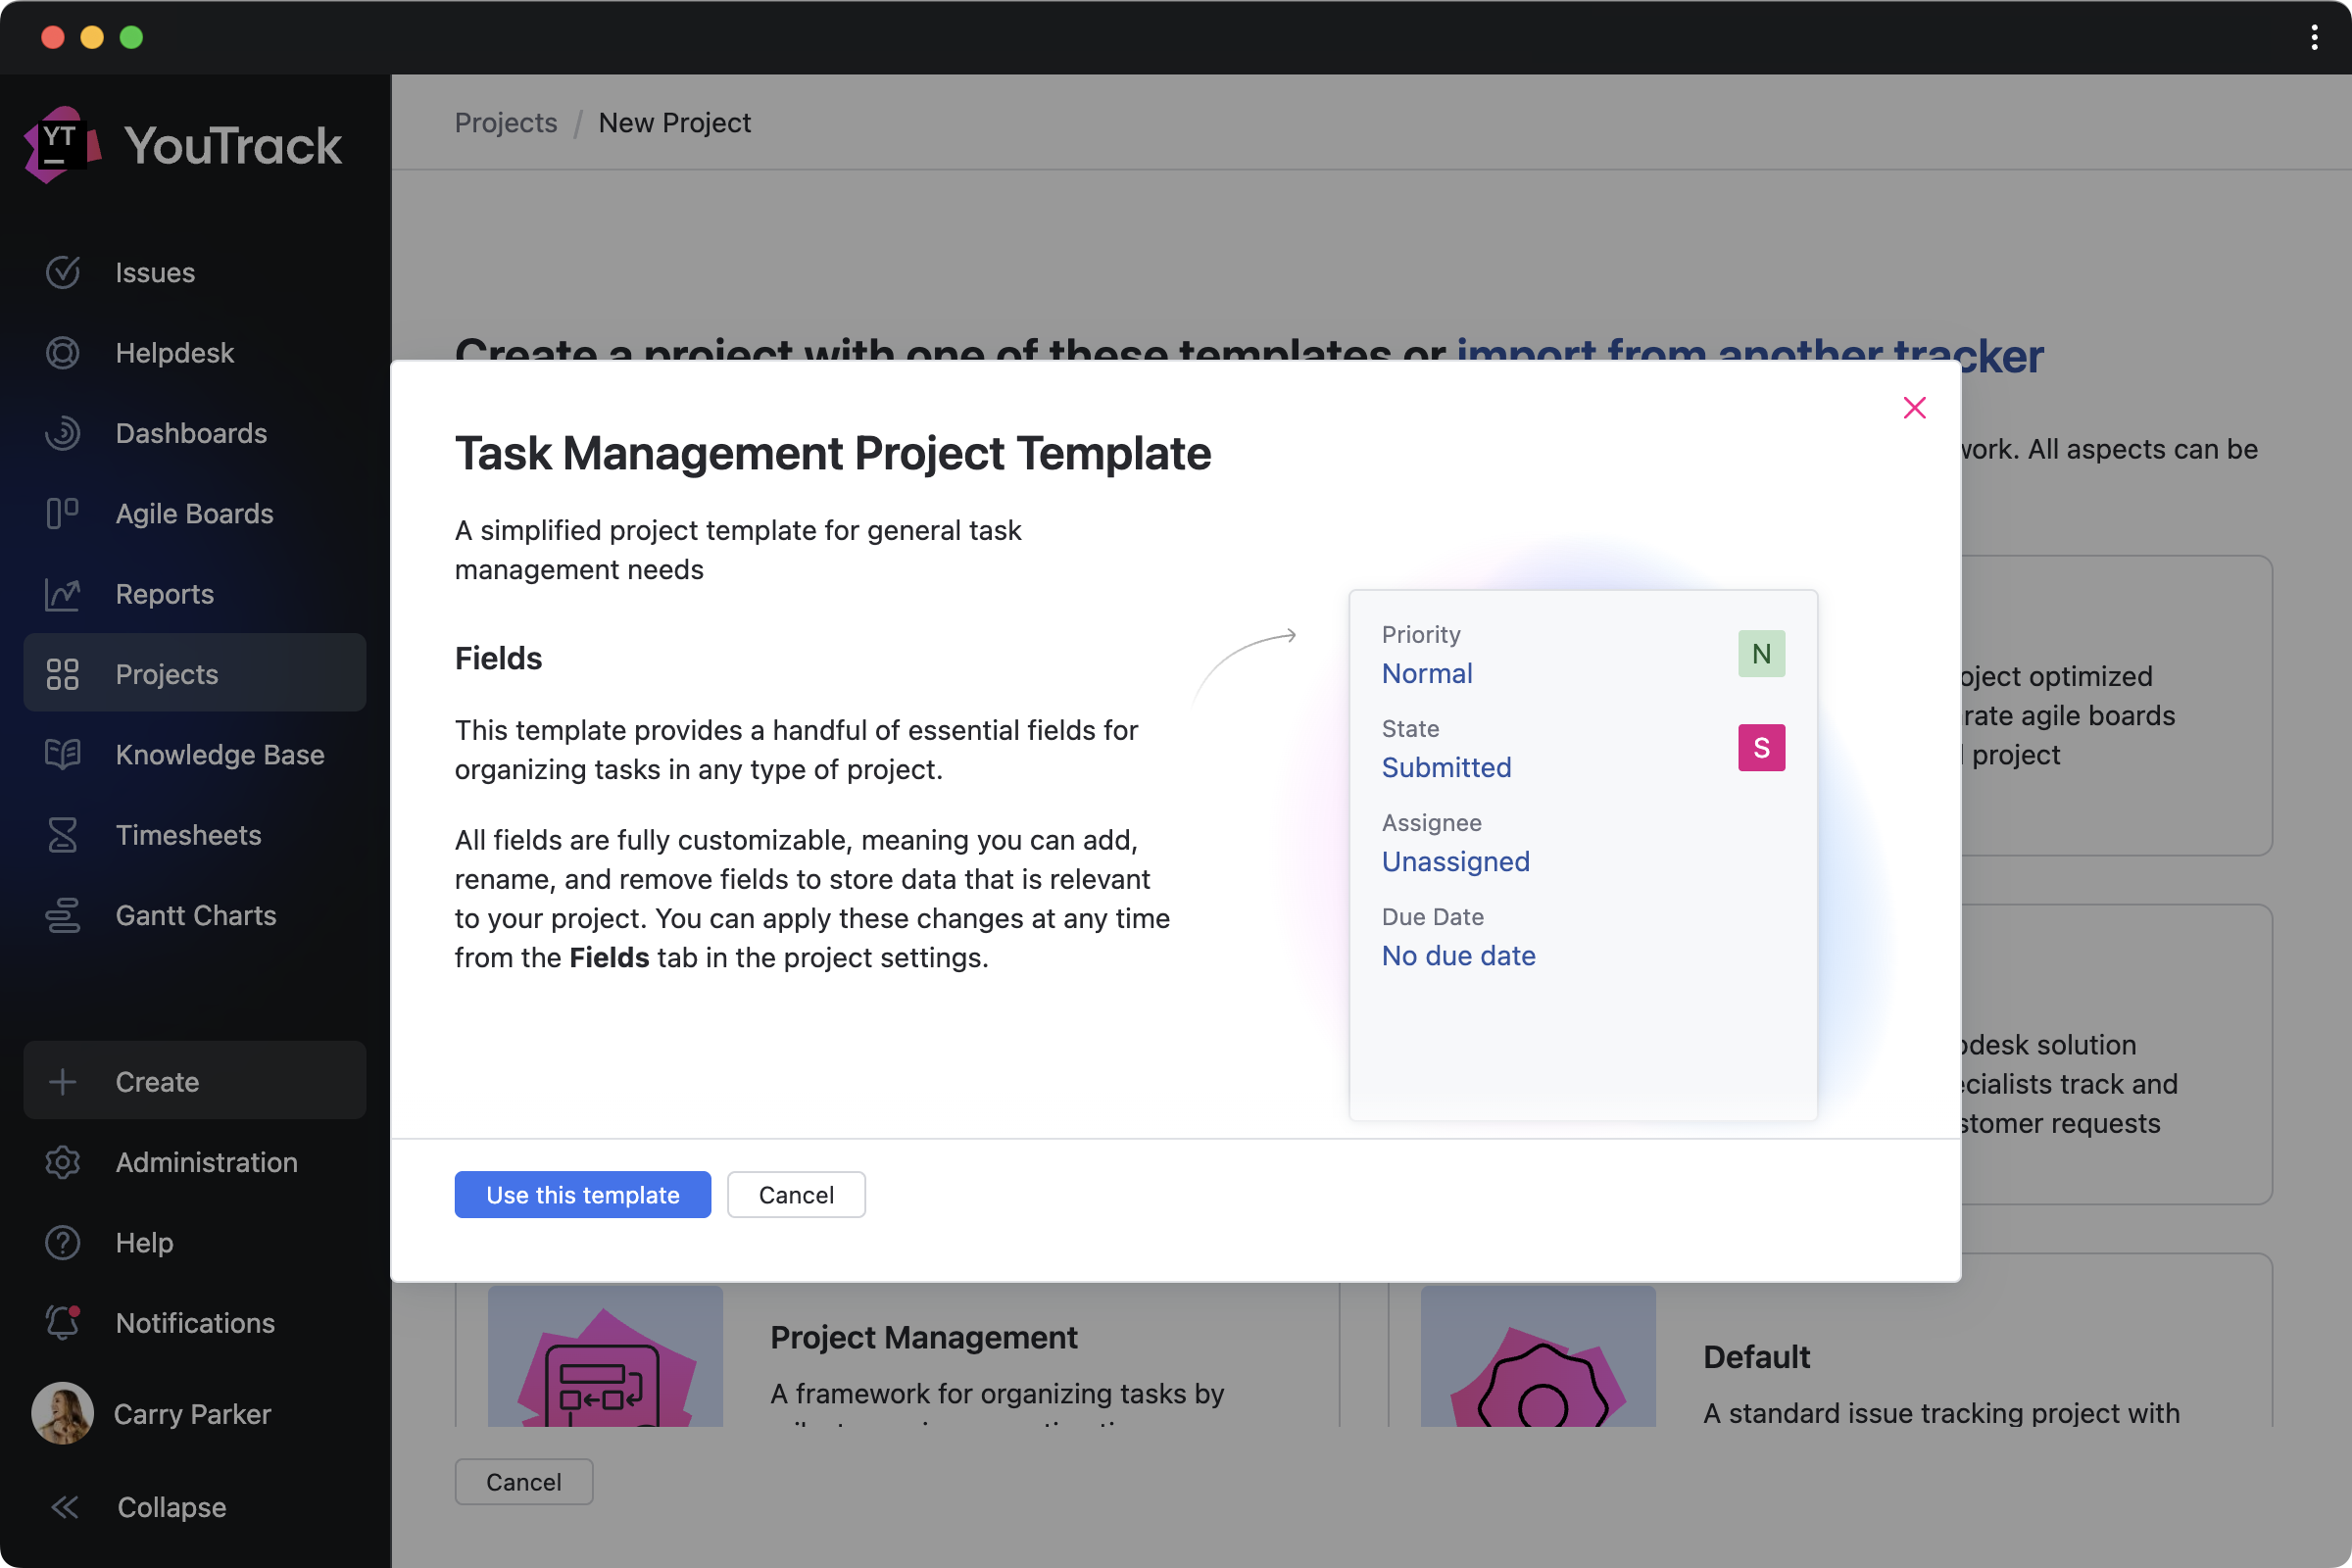2352x1568 pixels.
Task: Click the Dashboards gauge icon
Action: point(62,433)
